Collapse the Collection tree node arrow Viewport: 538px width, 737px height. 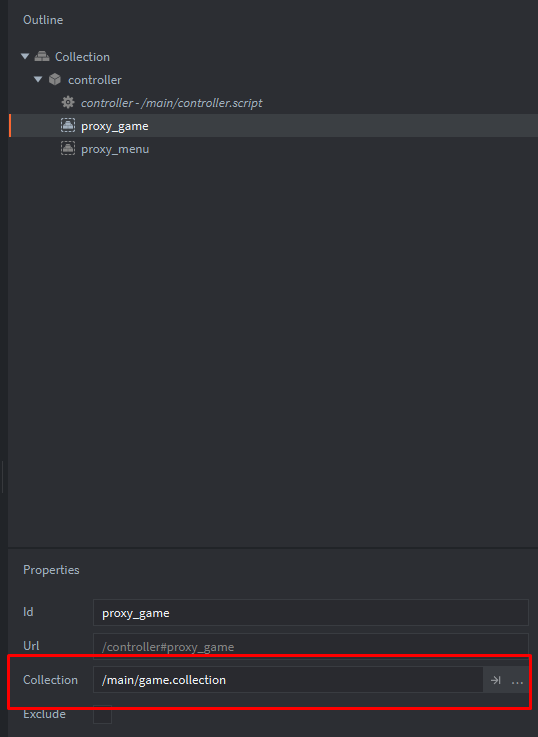(x=25, y=56)
